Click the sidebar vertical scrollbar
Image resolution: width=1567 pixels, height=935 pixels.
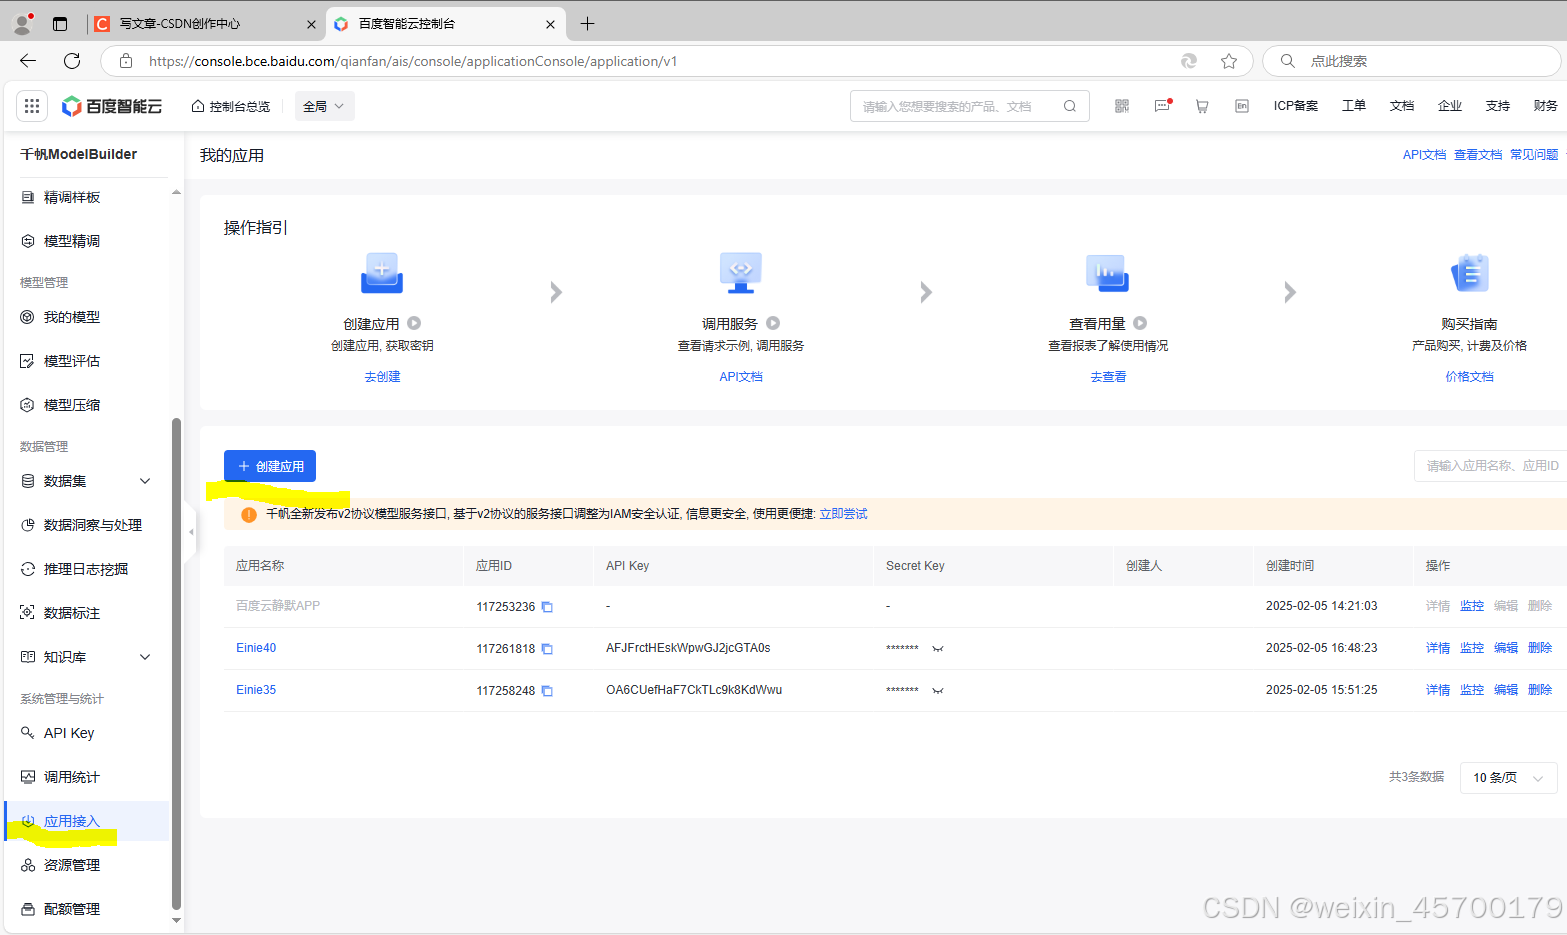pos(177,664)
